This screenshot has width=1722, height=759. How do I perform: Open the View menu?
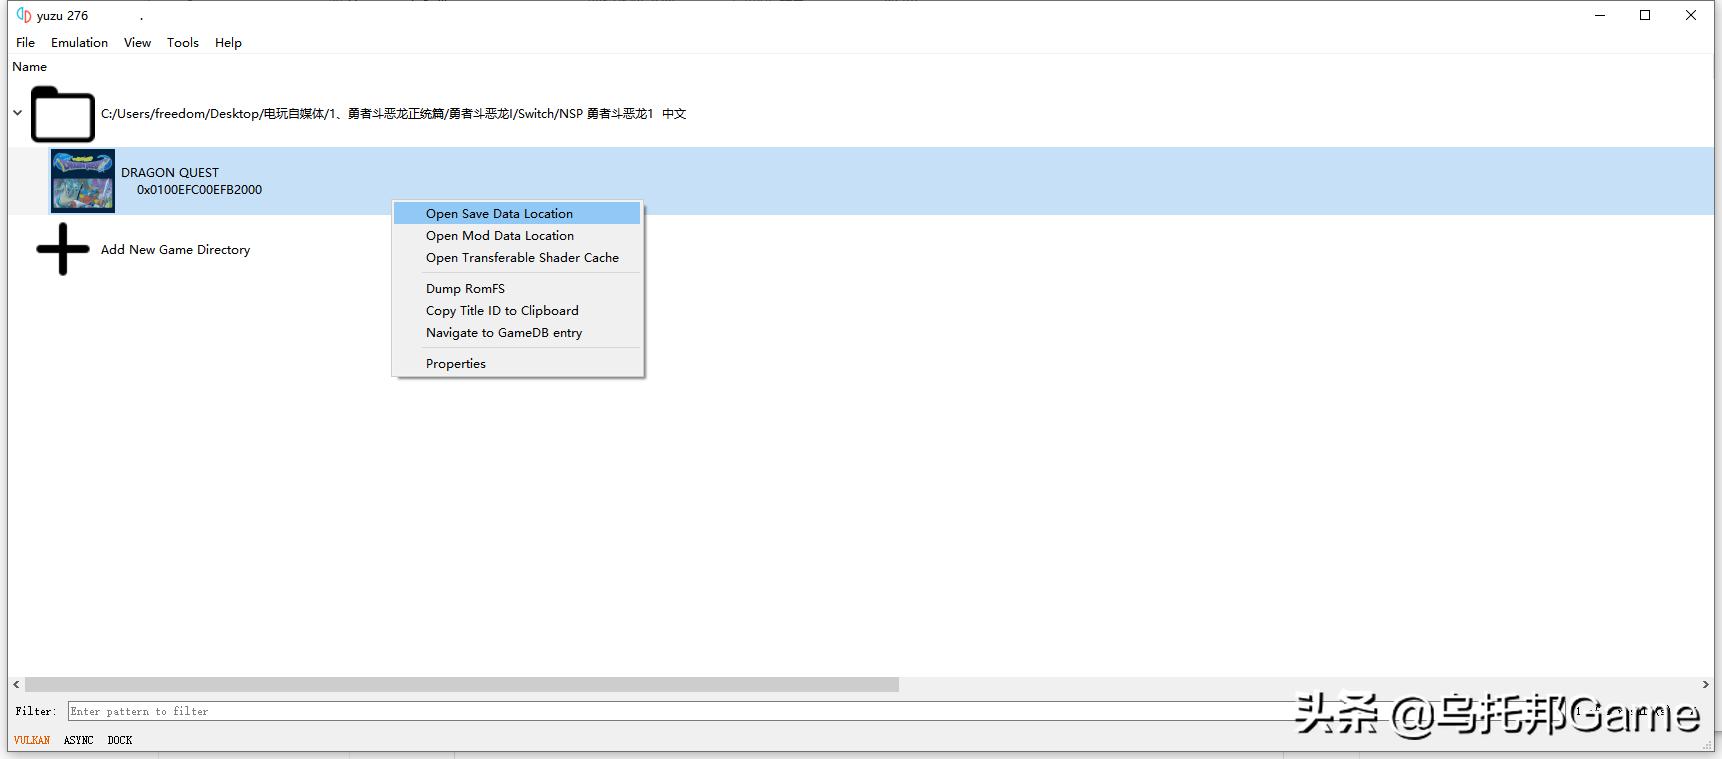coord(138,43)
